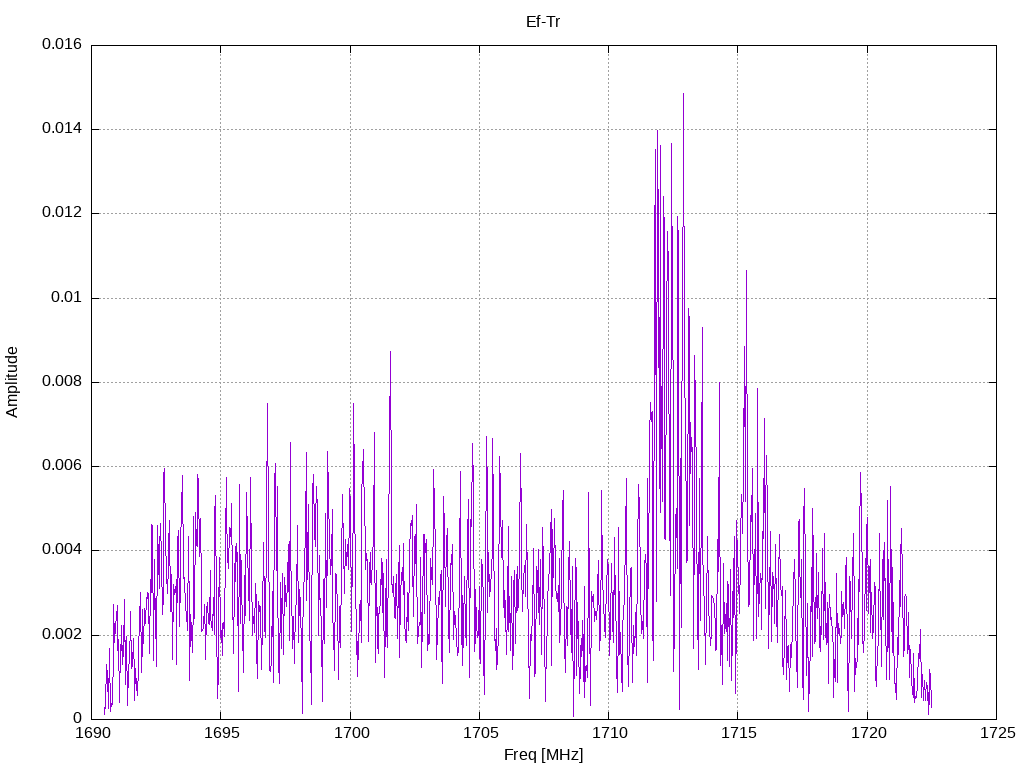Image resolution: width=1024 pixels, height=768 pixels.
Task: Click the tallest peak near 1713 MHz
Action: (683, 94)
